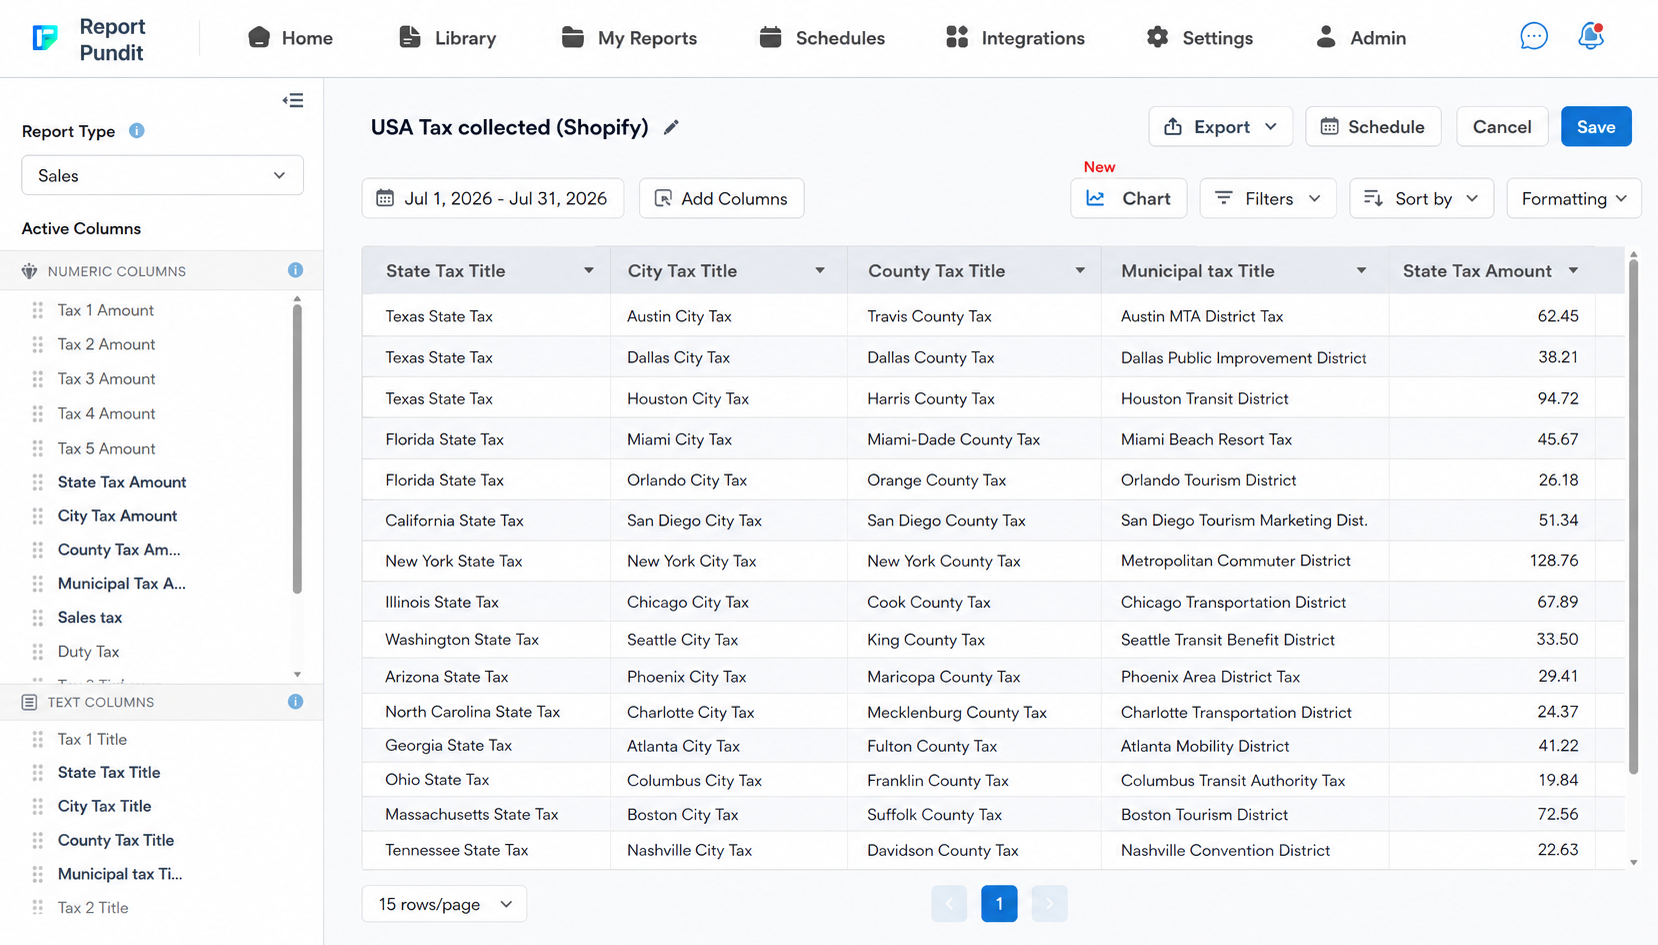This screenshot has width=1658, height=945.
Task: Grab the drag handle beside Duty Tax
Action: pyautogui.click(x=38, y=652)
